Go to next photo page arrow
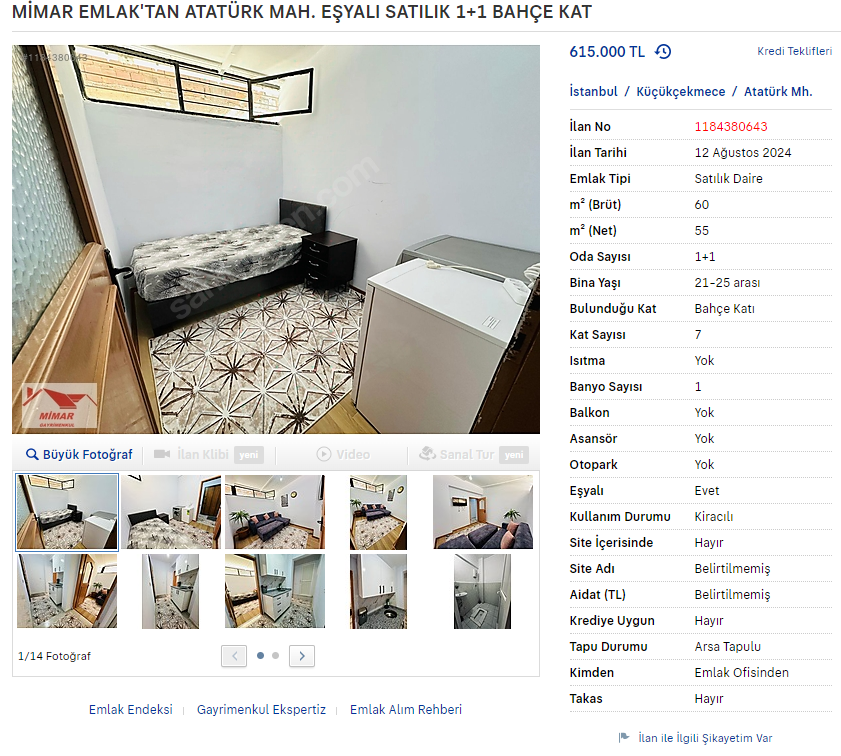 302,656
